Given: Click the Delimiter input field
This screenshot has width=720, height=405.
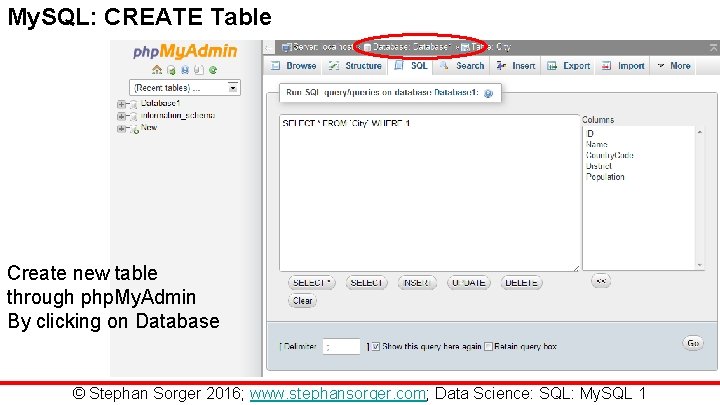Looking at the screenshot, I should (341, 347).
